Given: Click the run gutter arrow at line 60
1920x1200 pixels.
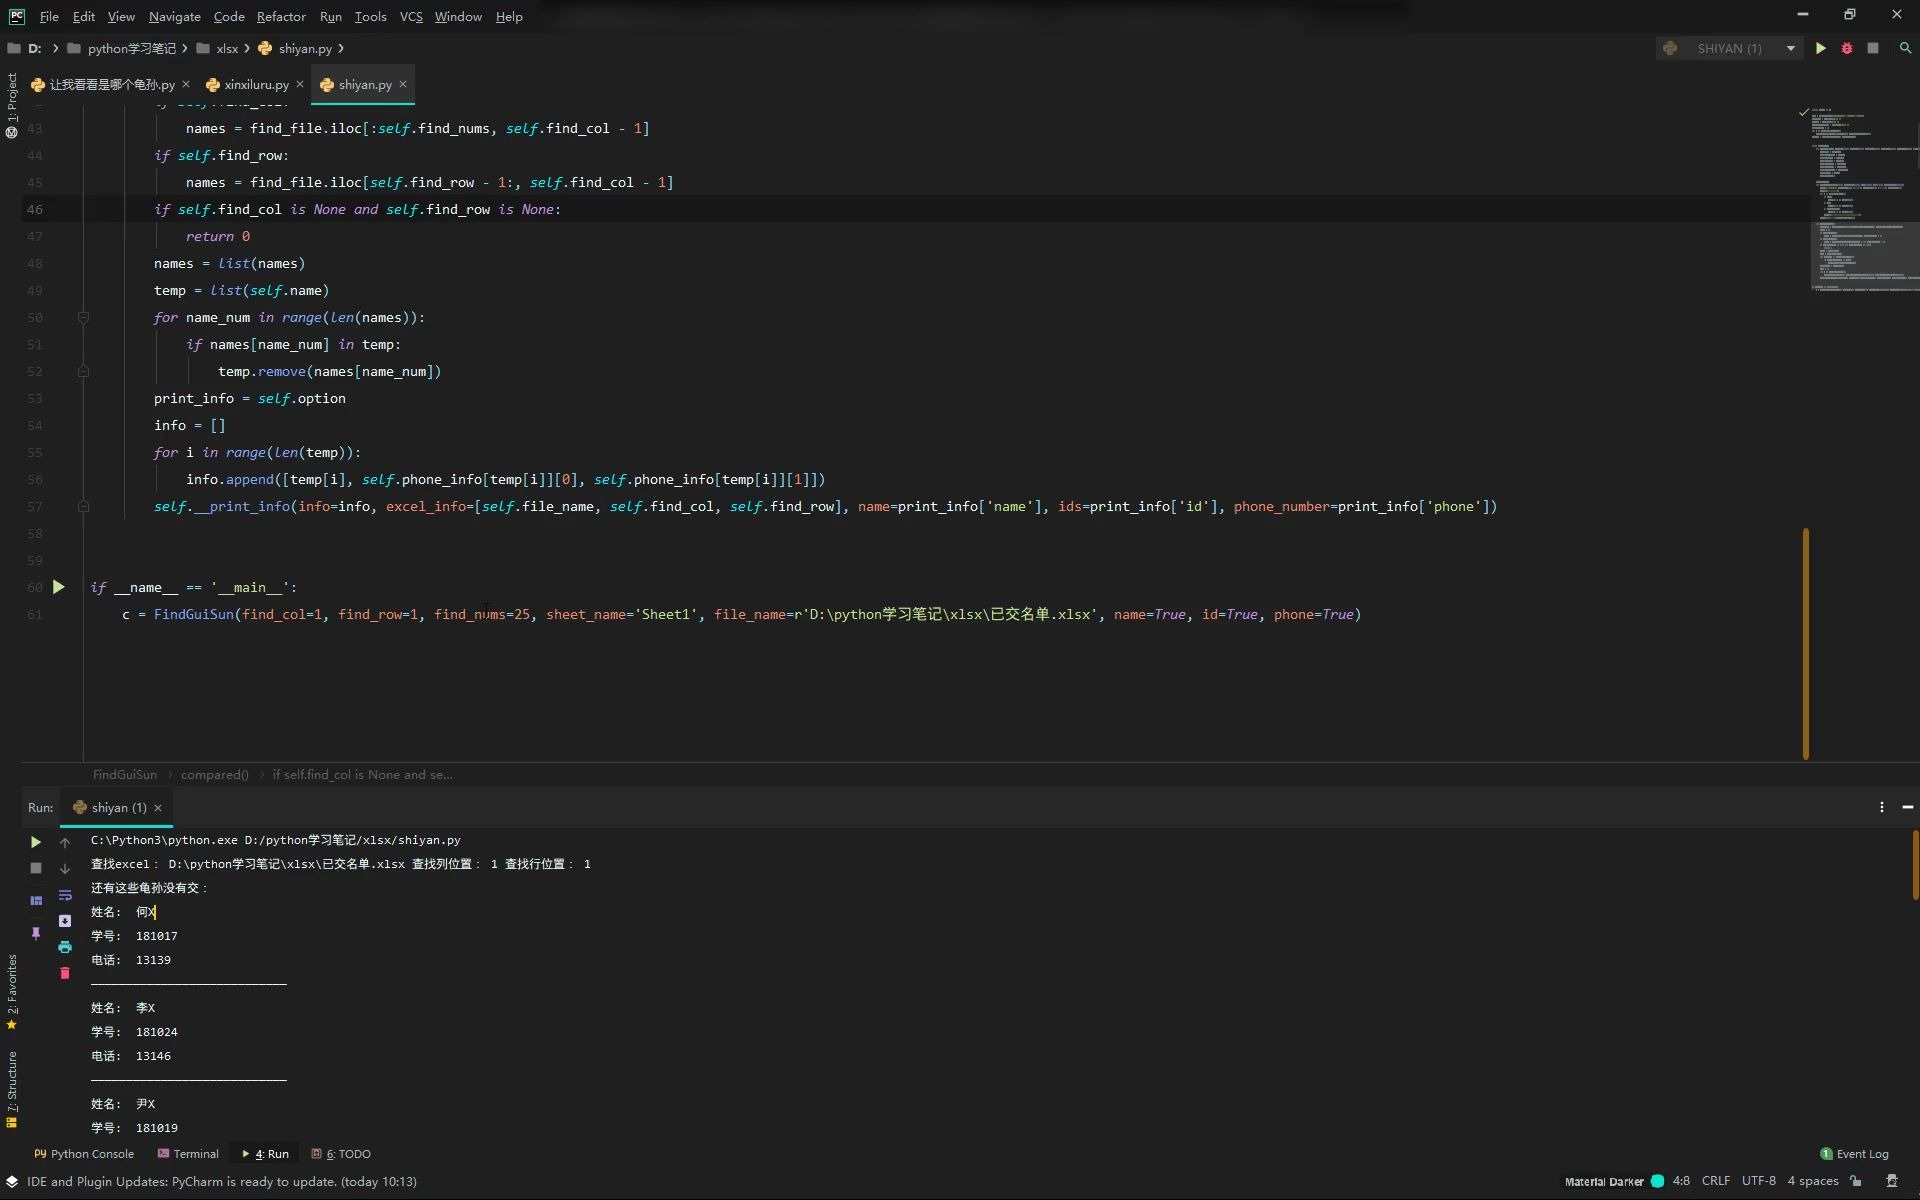Looking at the screenshot, I should 59,587.
